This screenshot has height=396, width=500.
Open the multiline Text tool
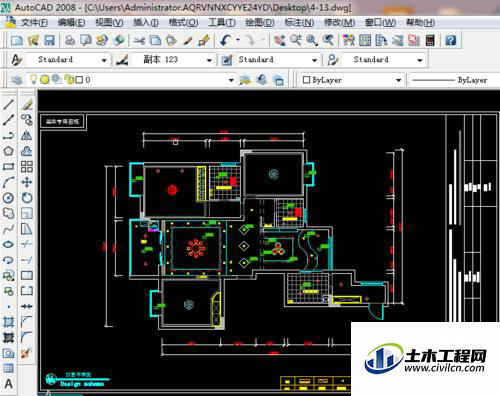point(8,384)
